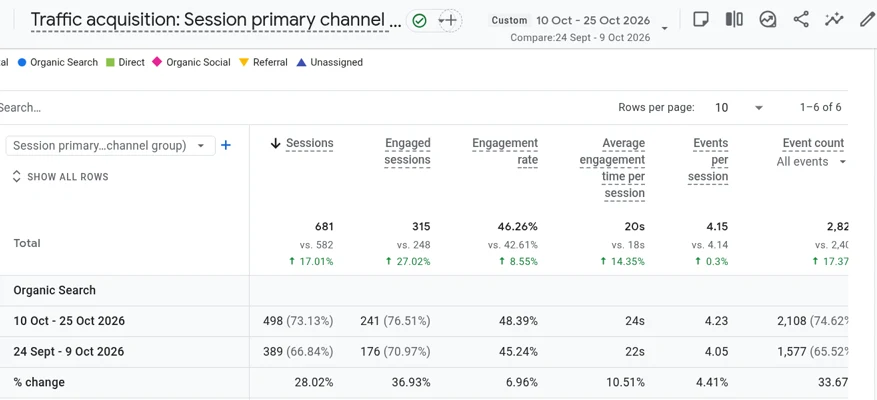The width and height of the screenshot is (877, 400).
Task: Open the All events dropdown
Action: tap(811, 162)
